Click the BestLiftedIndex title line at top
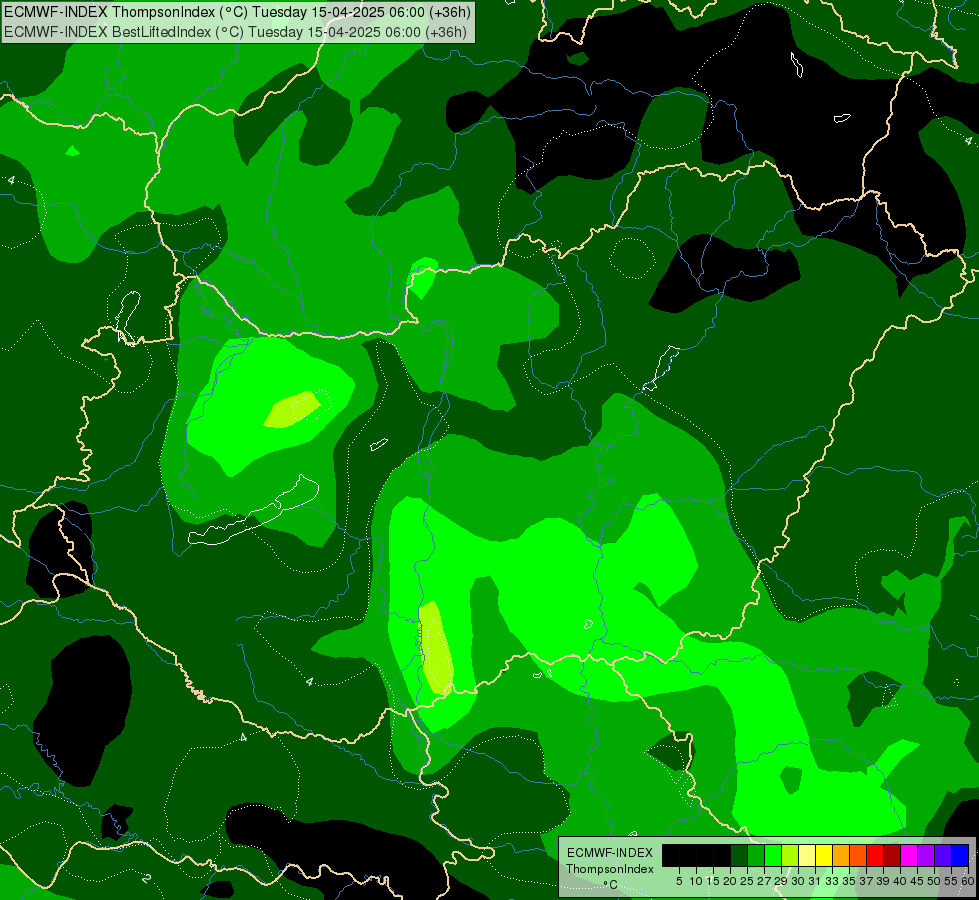Image resolution: width=979 pixels, height=900 pixels. (235, 32)
